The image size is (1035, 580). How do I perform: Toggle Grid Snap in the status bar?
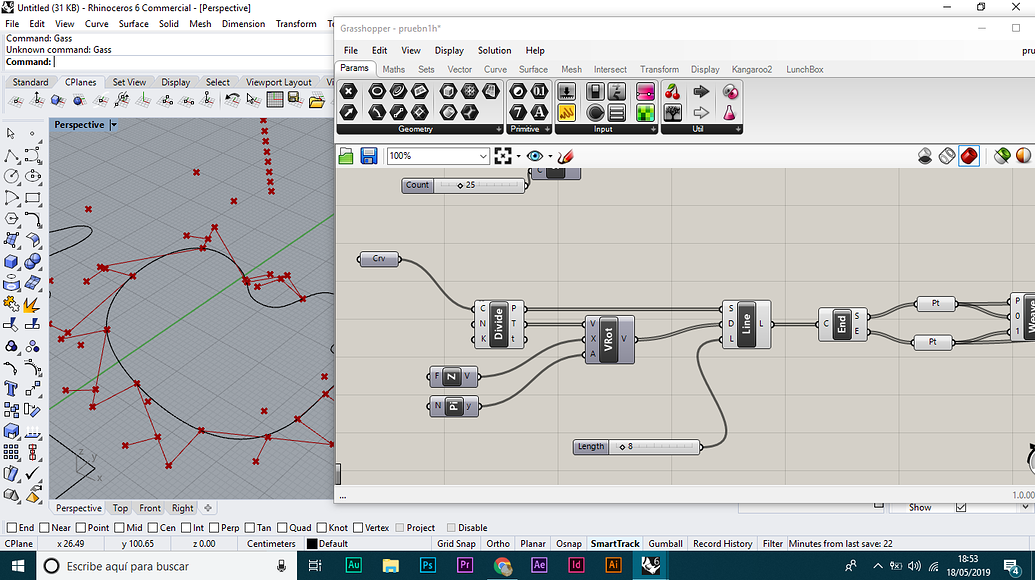(x=456, y=544)
